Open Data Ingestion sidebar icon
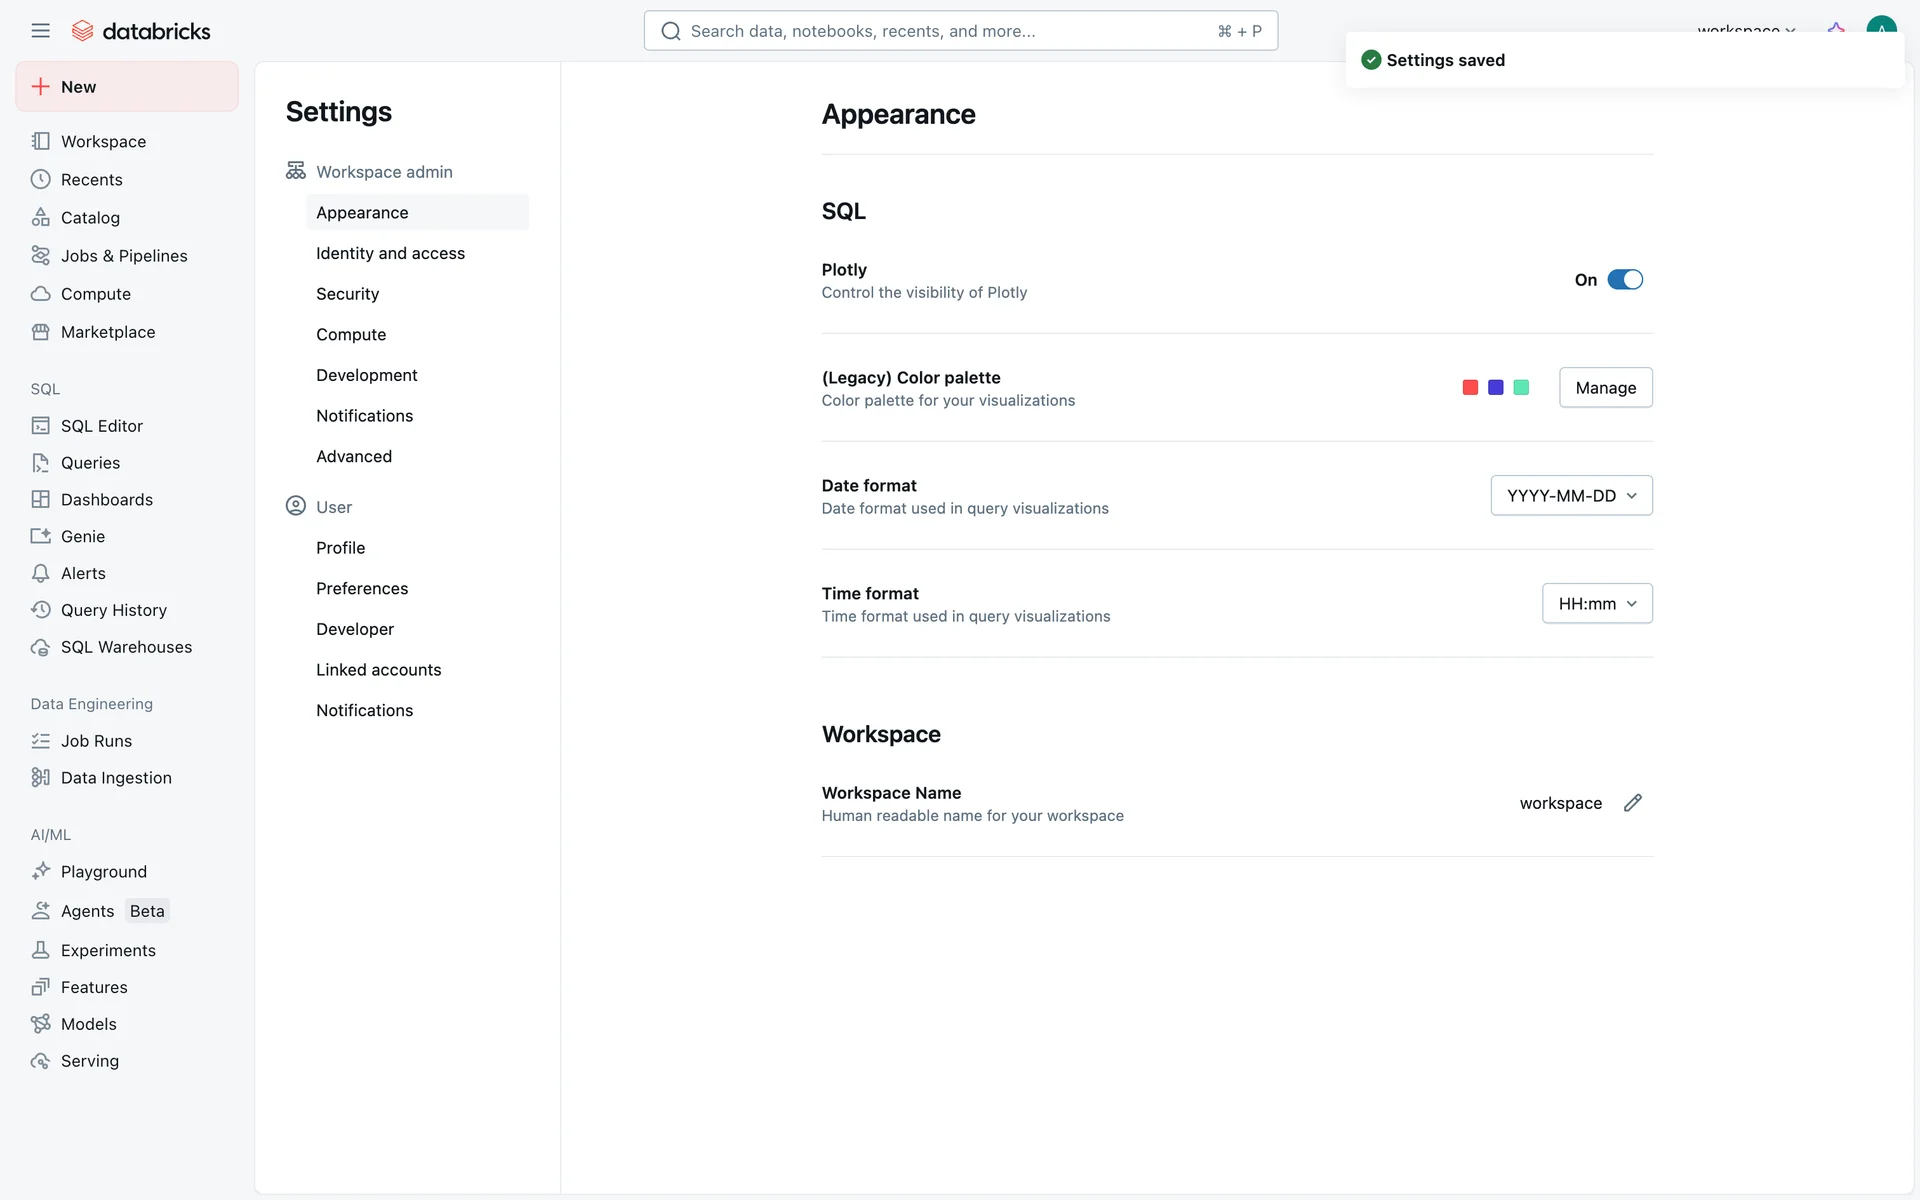Image resolution: width=1920 pixels, height=1200 pixels. (x=40, y=777)
